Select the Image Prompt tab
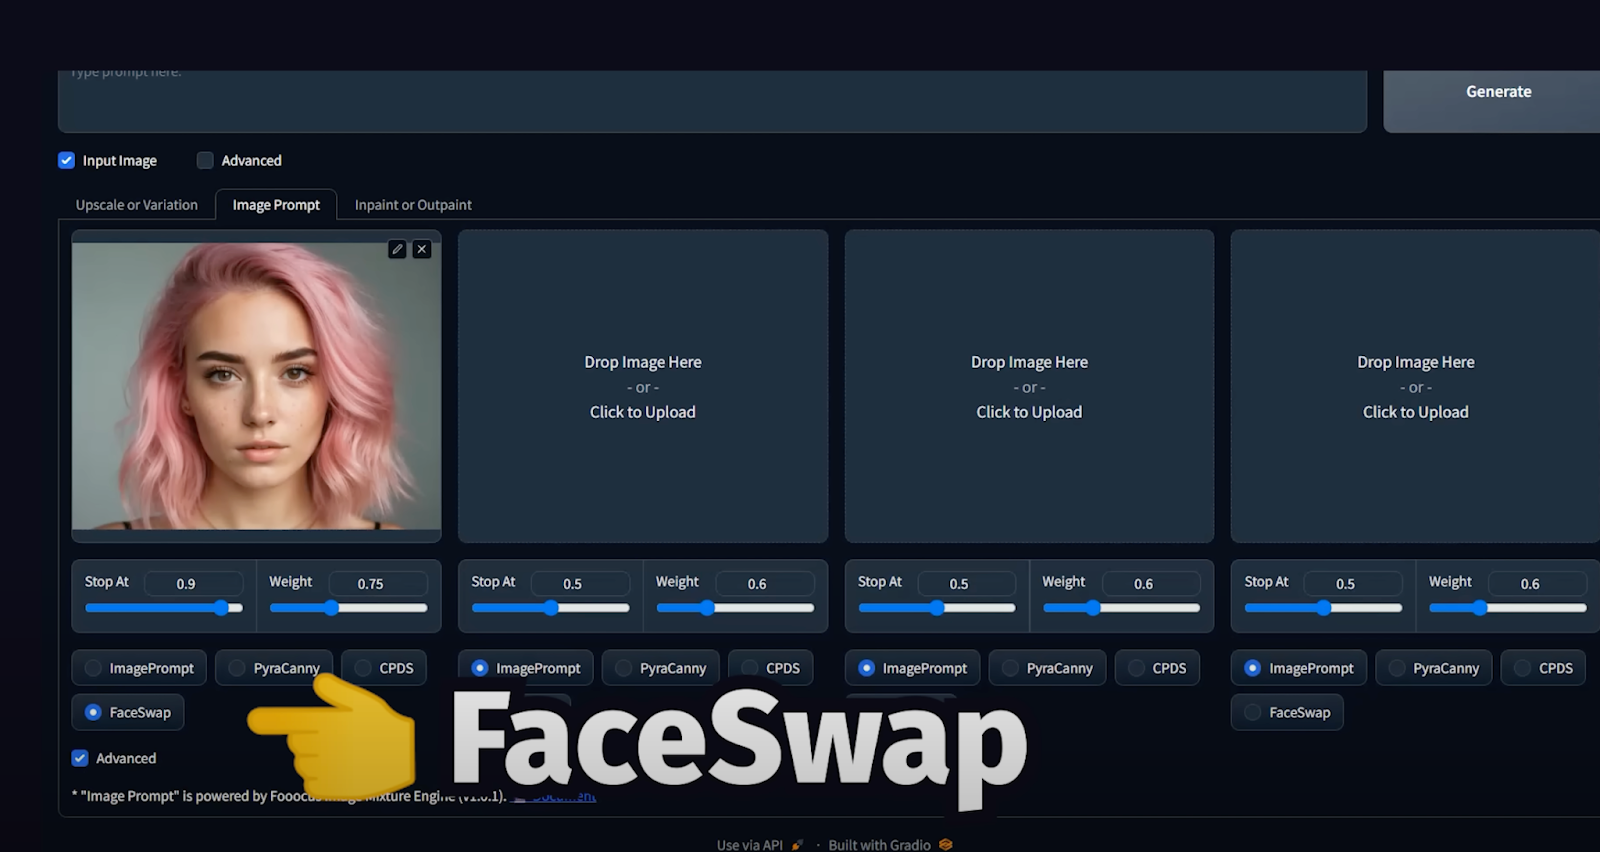Image resolution: width=1600 pixels, height=852 pixels. [x=276, y=205]
